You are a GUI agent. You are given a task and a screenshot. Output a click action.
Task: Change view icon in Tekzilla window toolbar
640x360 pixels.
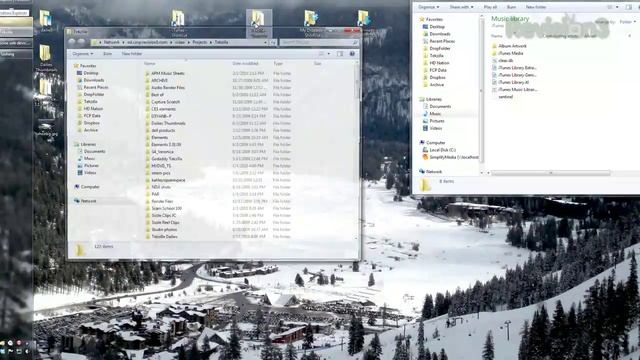pos(322,53)
